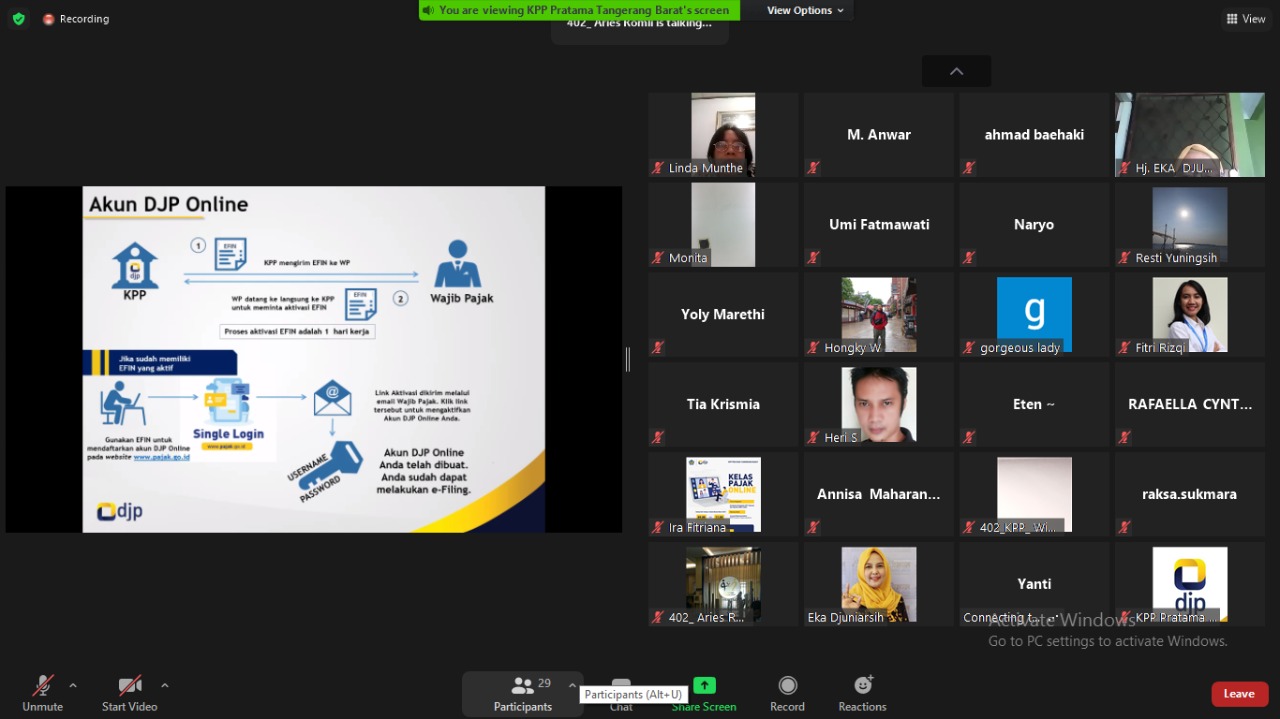
Task: Open the View Options dropdown
Action: pos(805,10)
